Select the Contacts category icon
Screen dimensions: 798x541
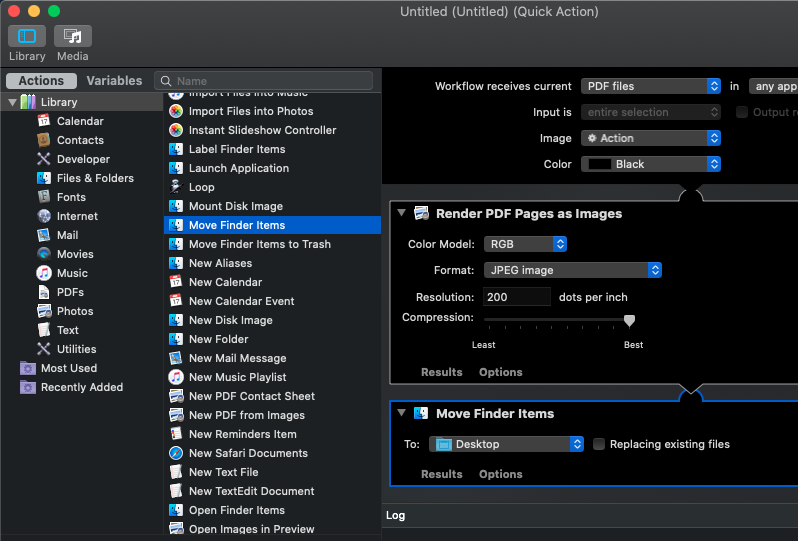pos(44,139)
